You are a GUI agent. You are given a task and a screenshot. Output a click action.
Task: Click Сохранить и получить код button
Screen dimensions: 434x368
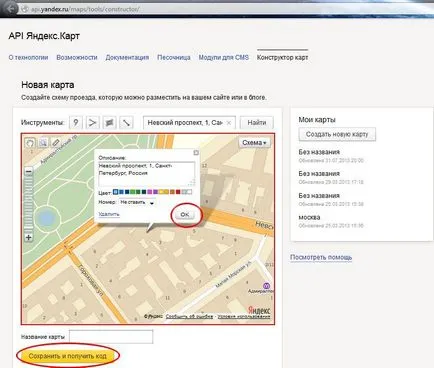[68, 356]
